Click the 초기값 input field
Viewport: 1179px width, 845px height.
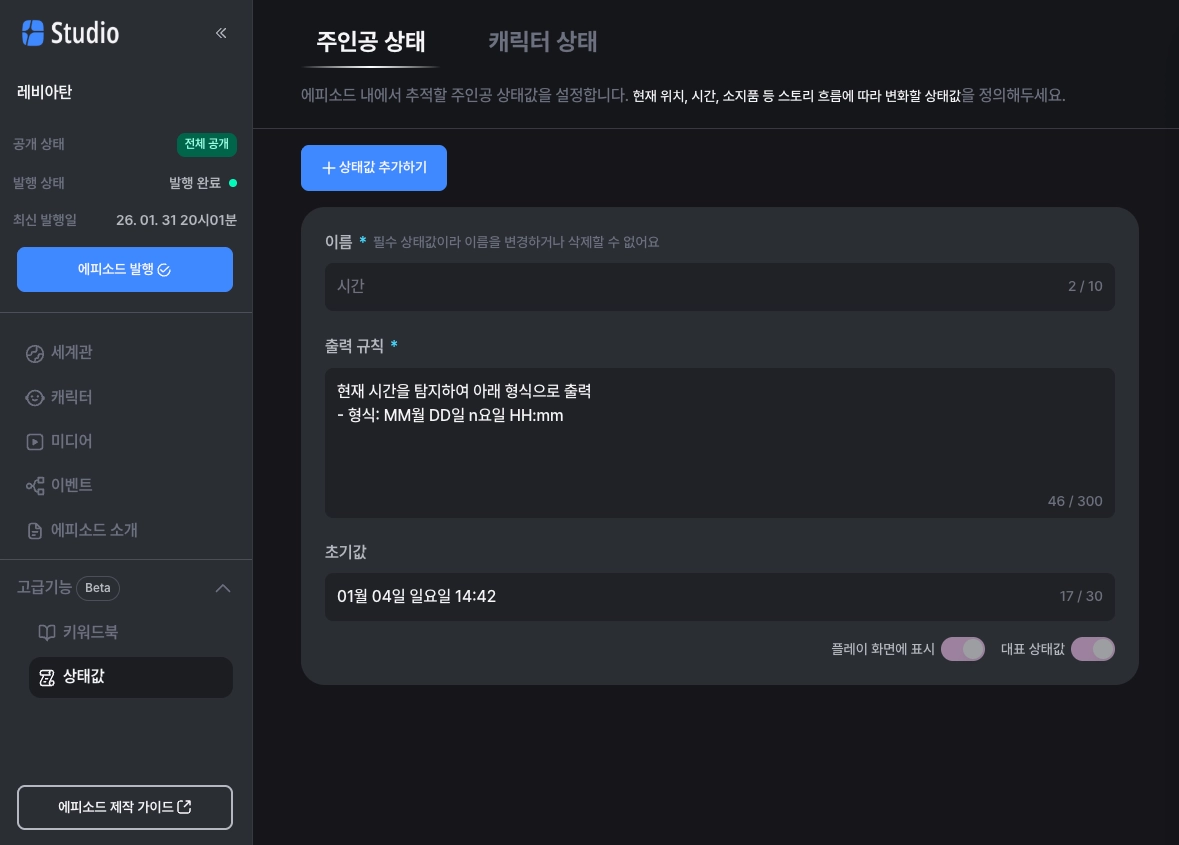point(690,597)
